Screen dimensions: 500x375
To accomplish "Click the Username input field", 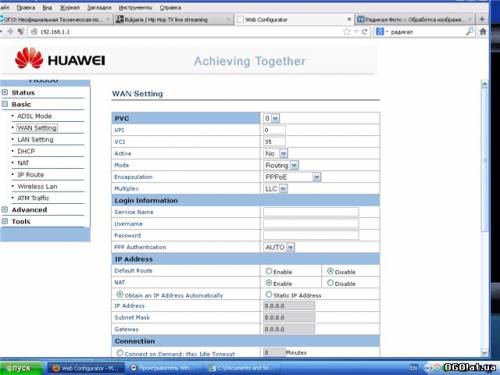I will 311,224.
